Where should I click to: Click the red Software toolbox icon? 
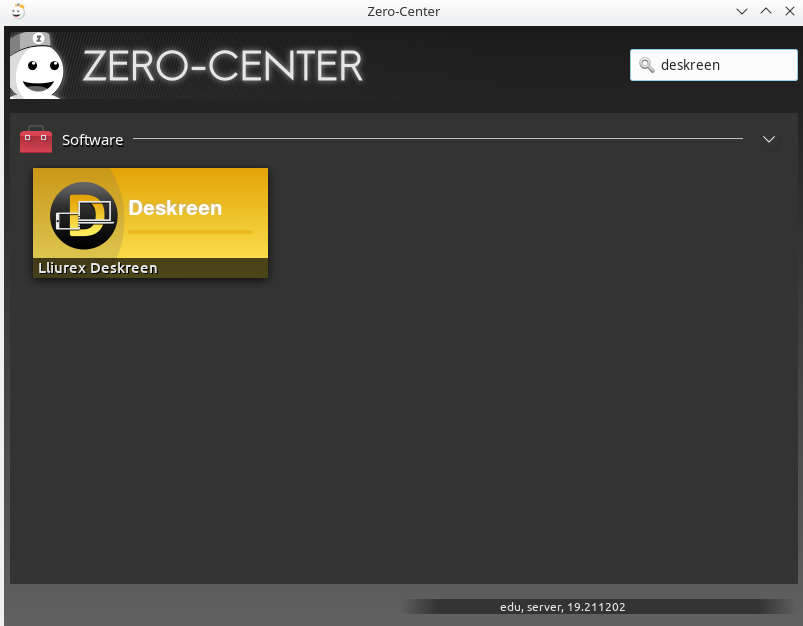pos(36,140)
